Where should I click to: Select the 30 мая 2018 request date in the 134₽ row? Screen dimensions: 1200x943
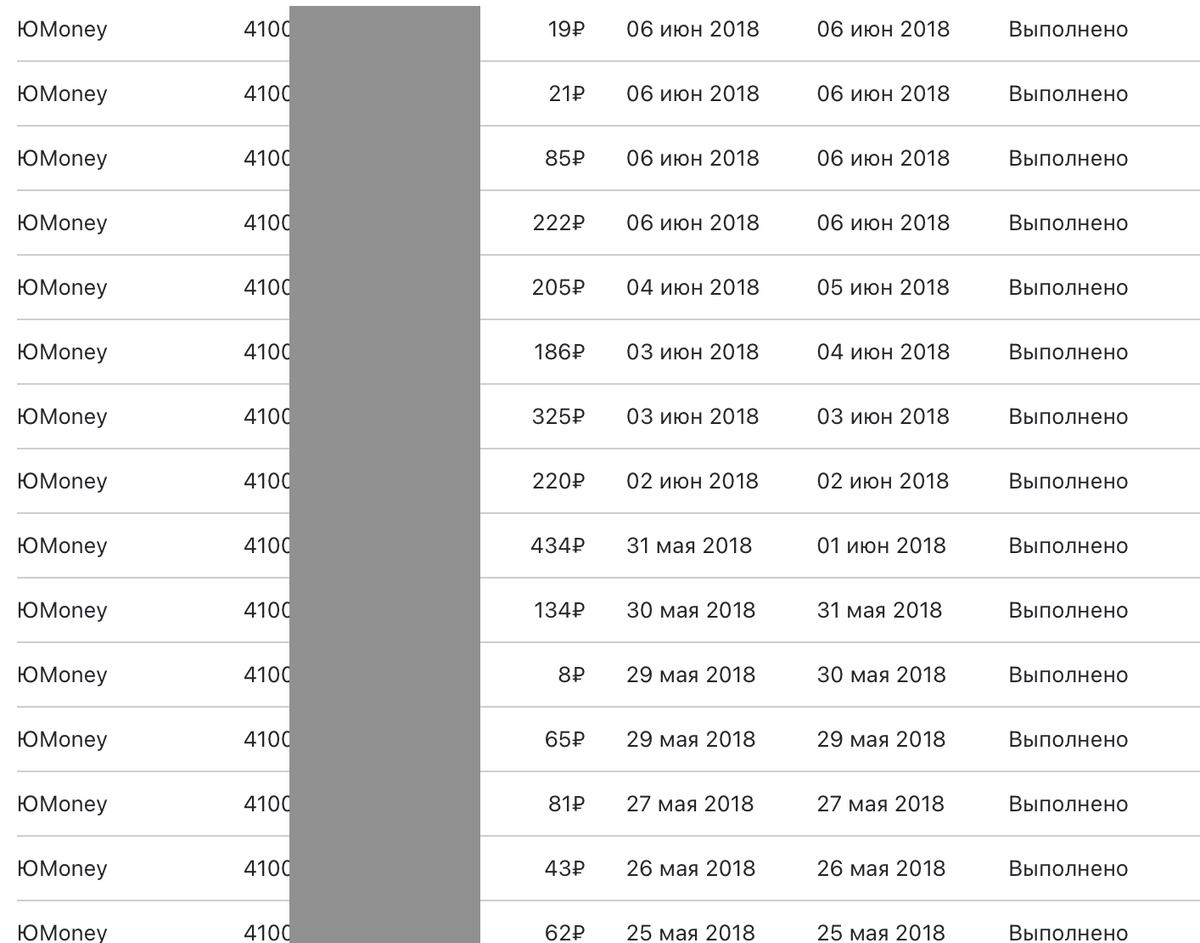click(x=691, y=611)
